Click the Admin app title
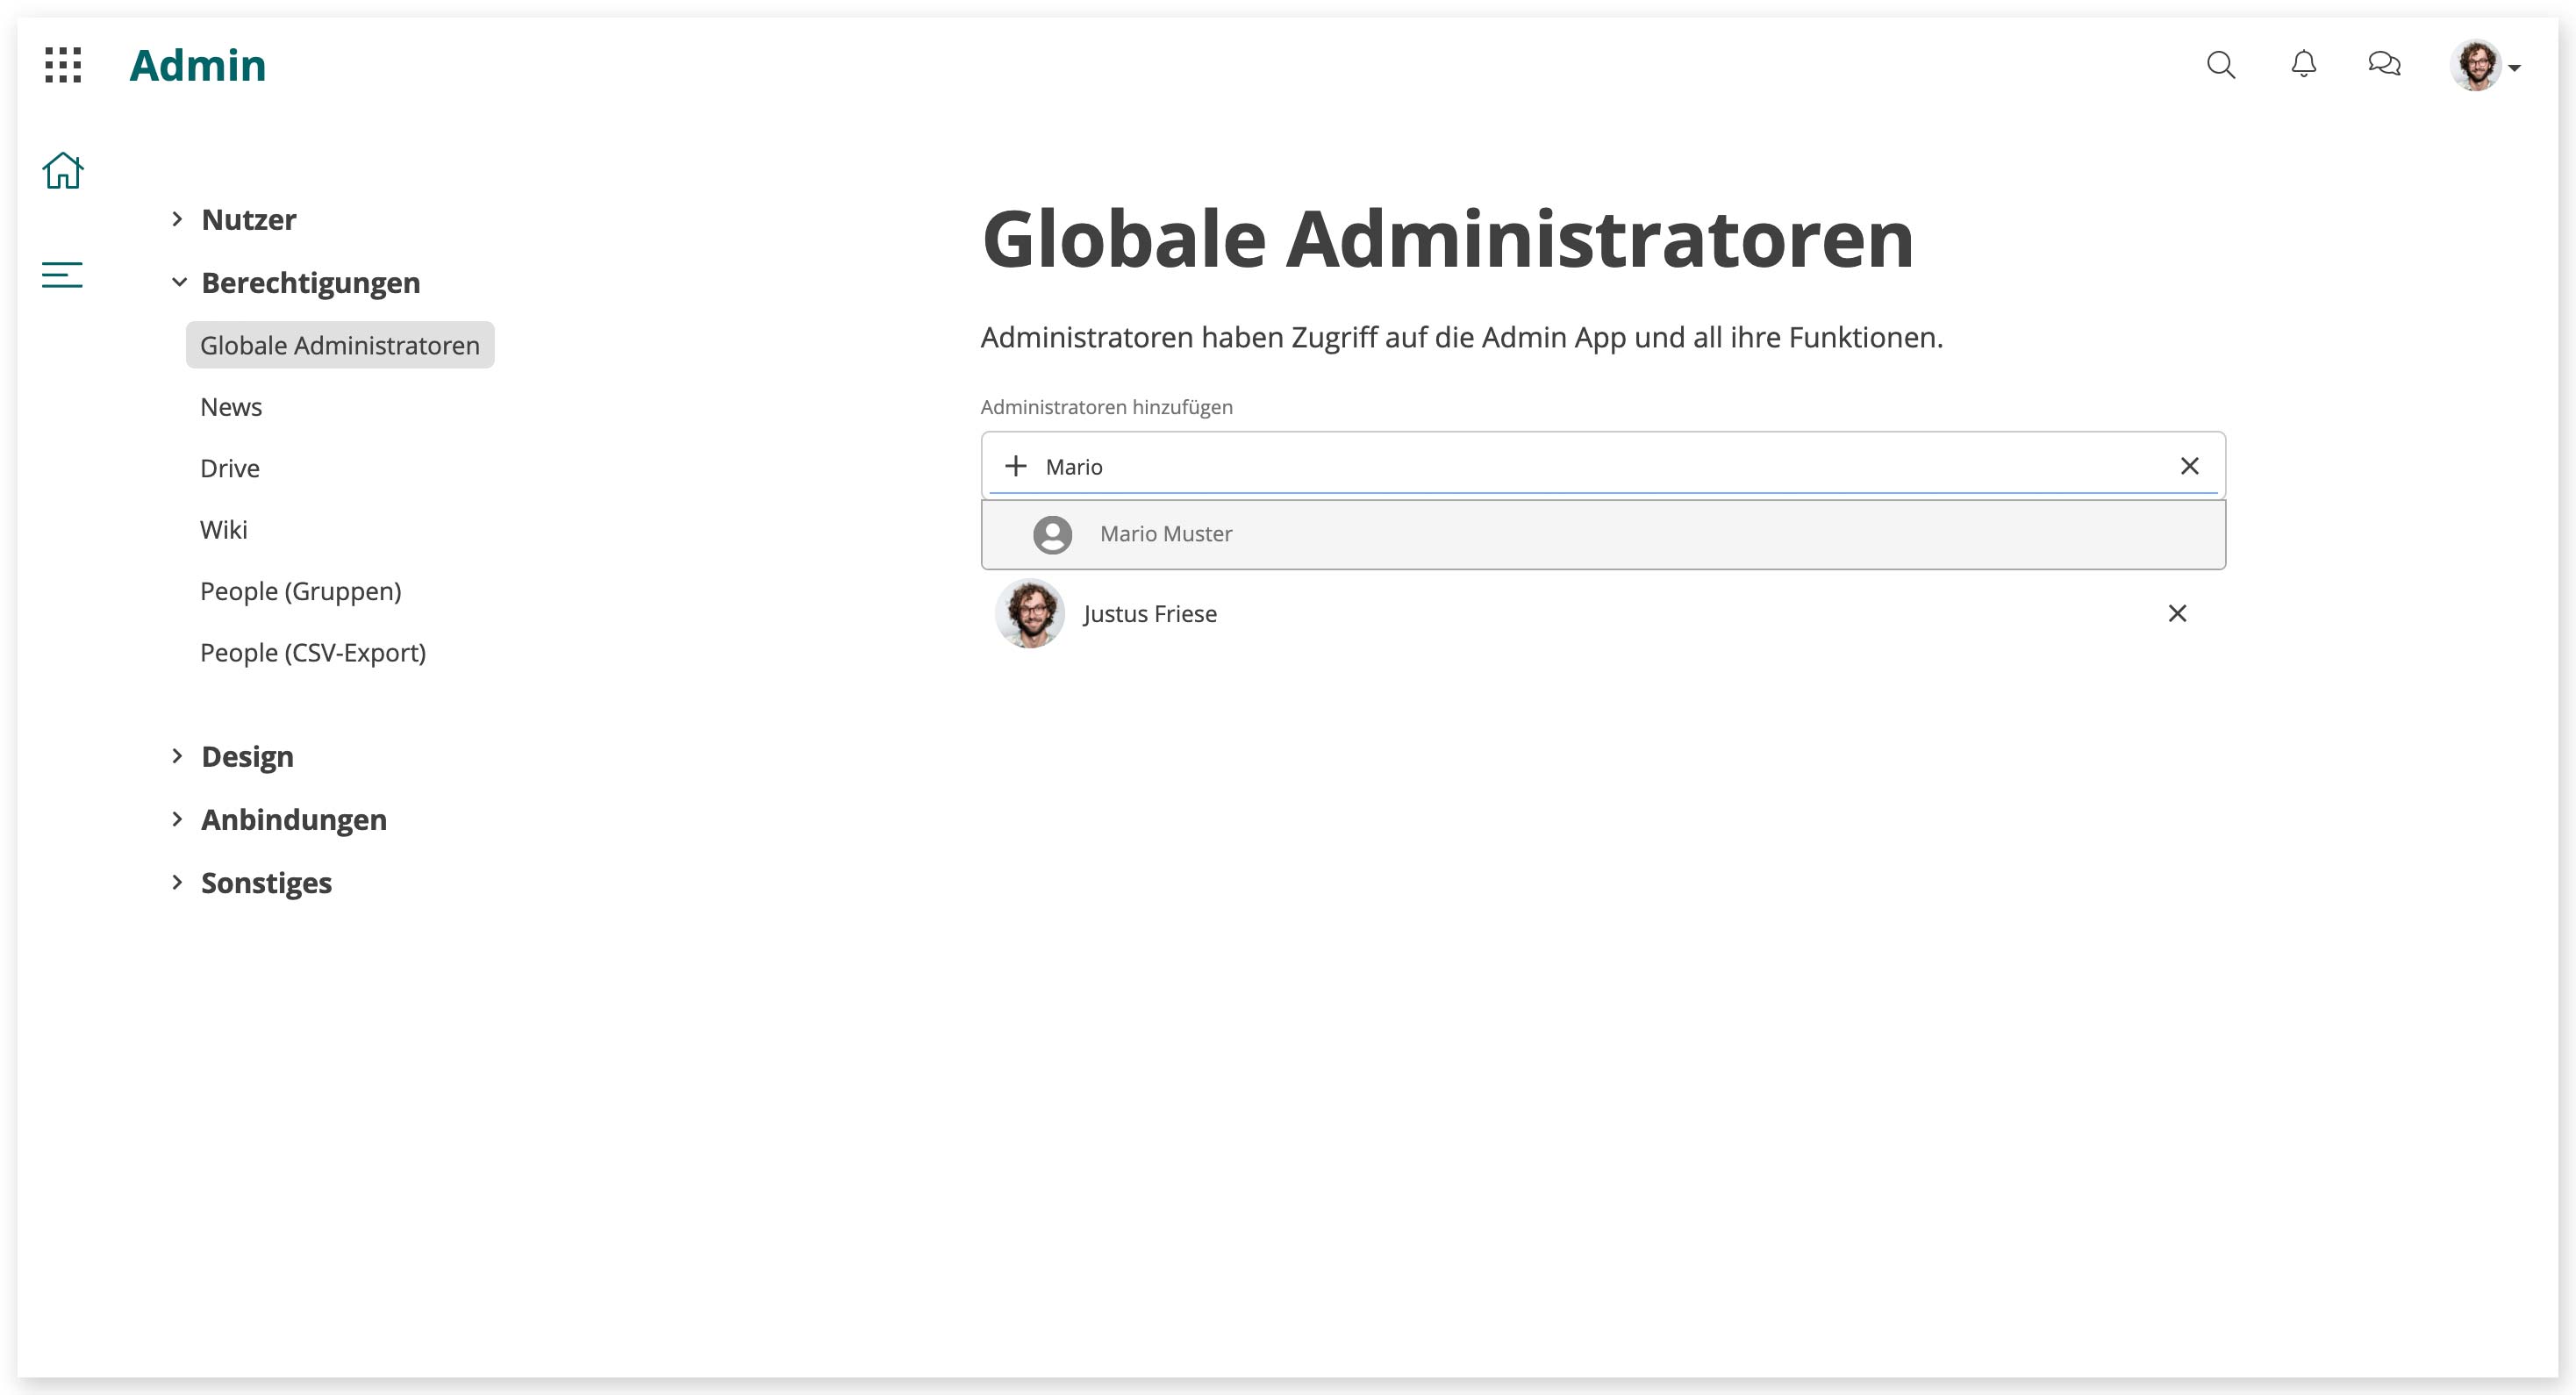 point(198,65)
